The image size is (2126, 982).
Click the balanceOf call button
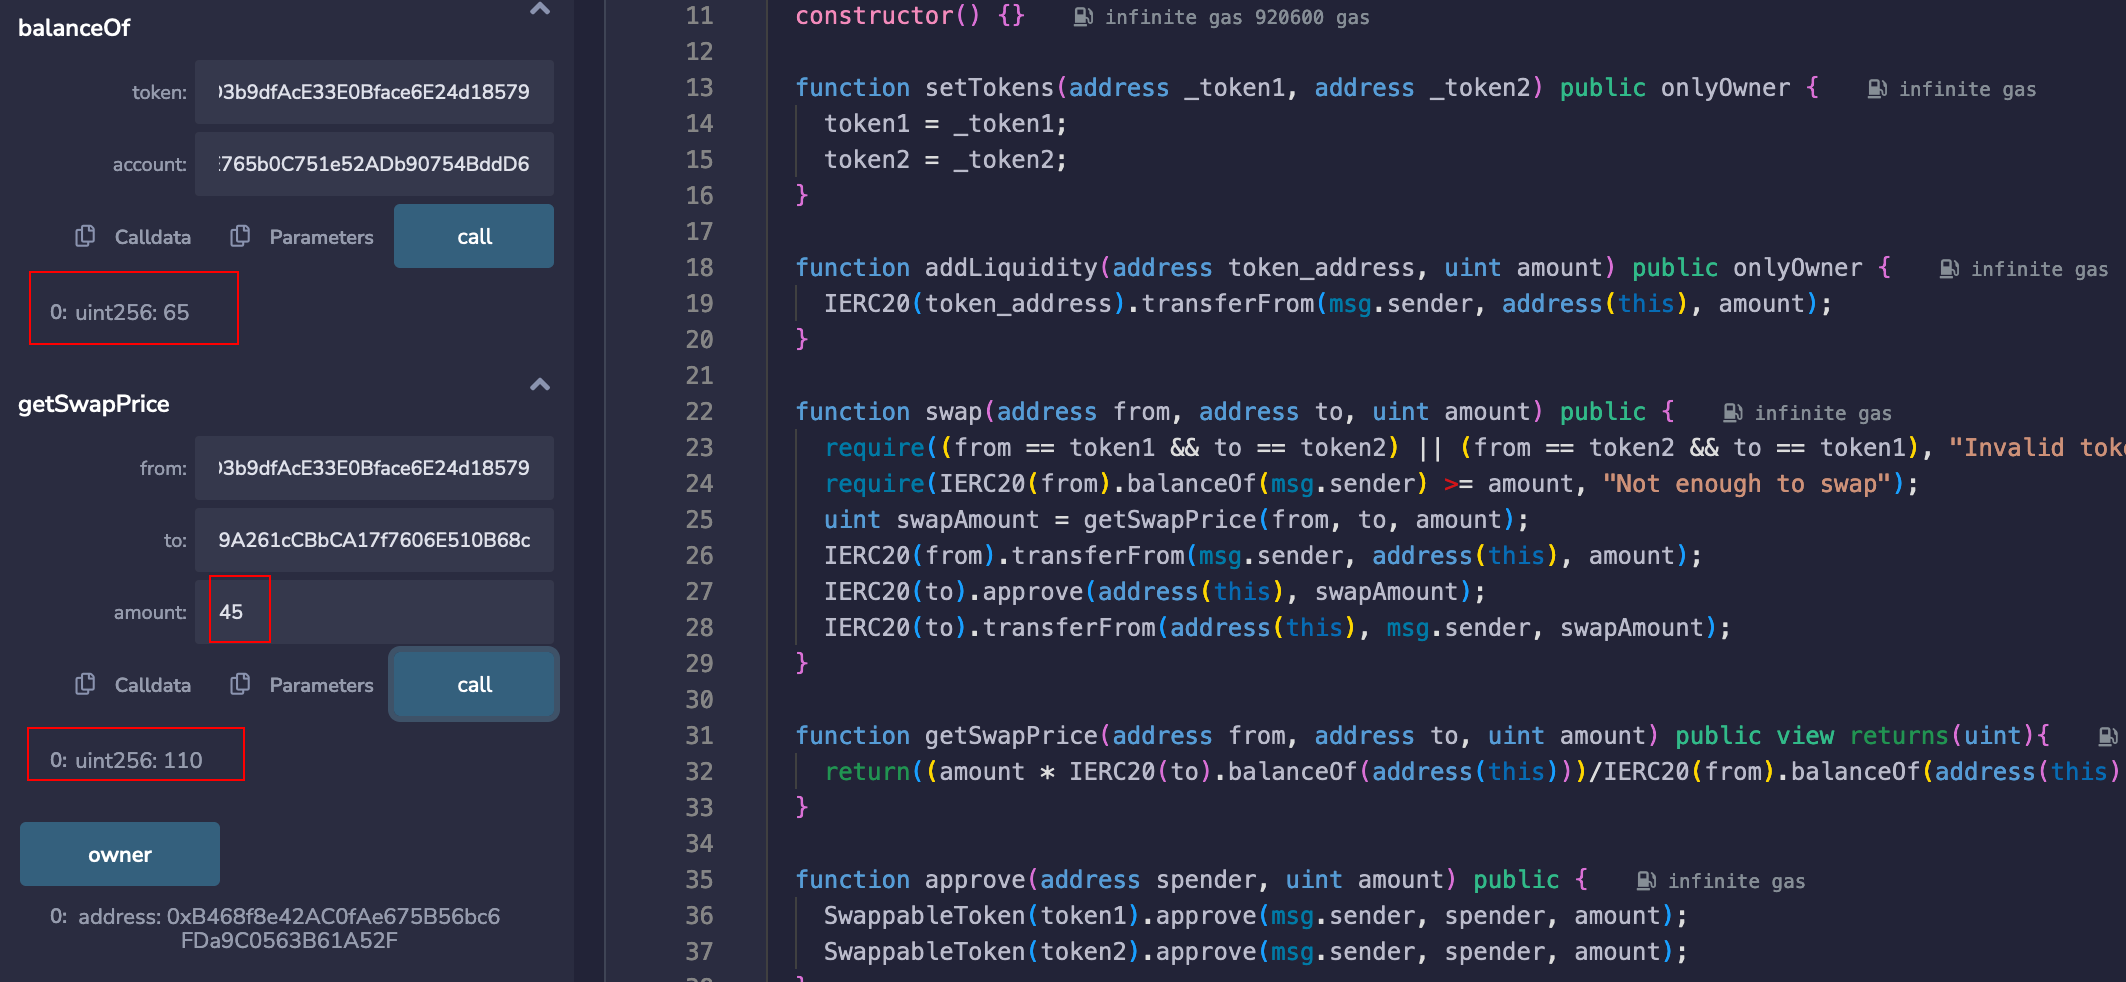pos(474,236)
